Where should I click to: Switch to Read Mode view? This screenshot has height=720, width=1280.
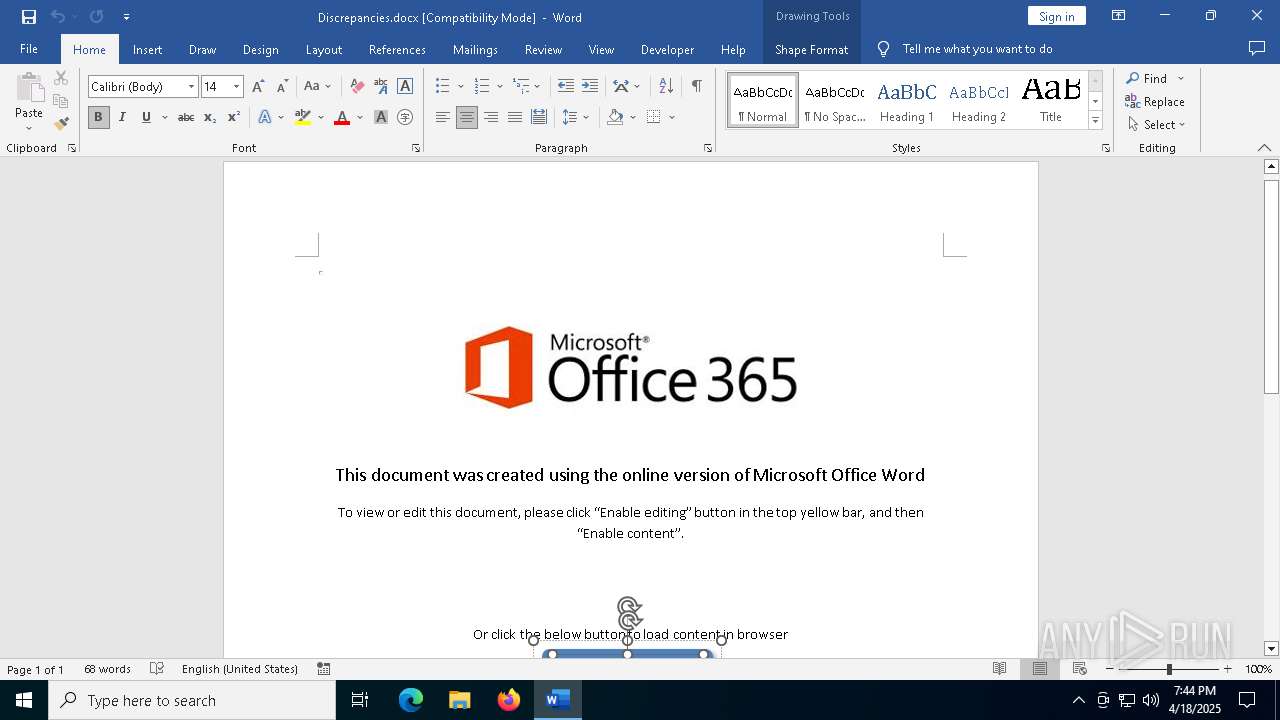[999, 669]
